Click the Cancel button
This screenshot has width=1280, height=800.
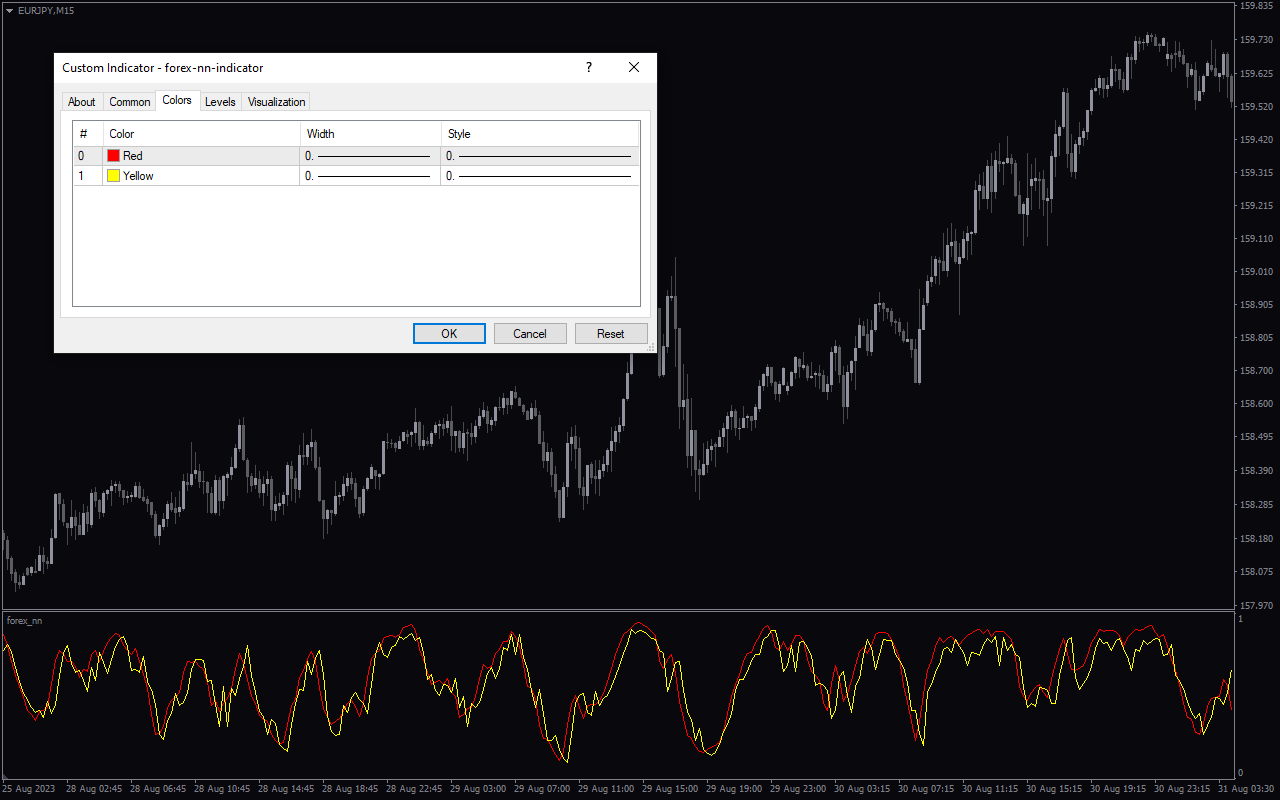click(x=530, y=334)
